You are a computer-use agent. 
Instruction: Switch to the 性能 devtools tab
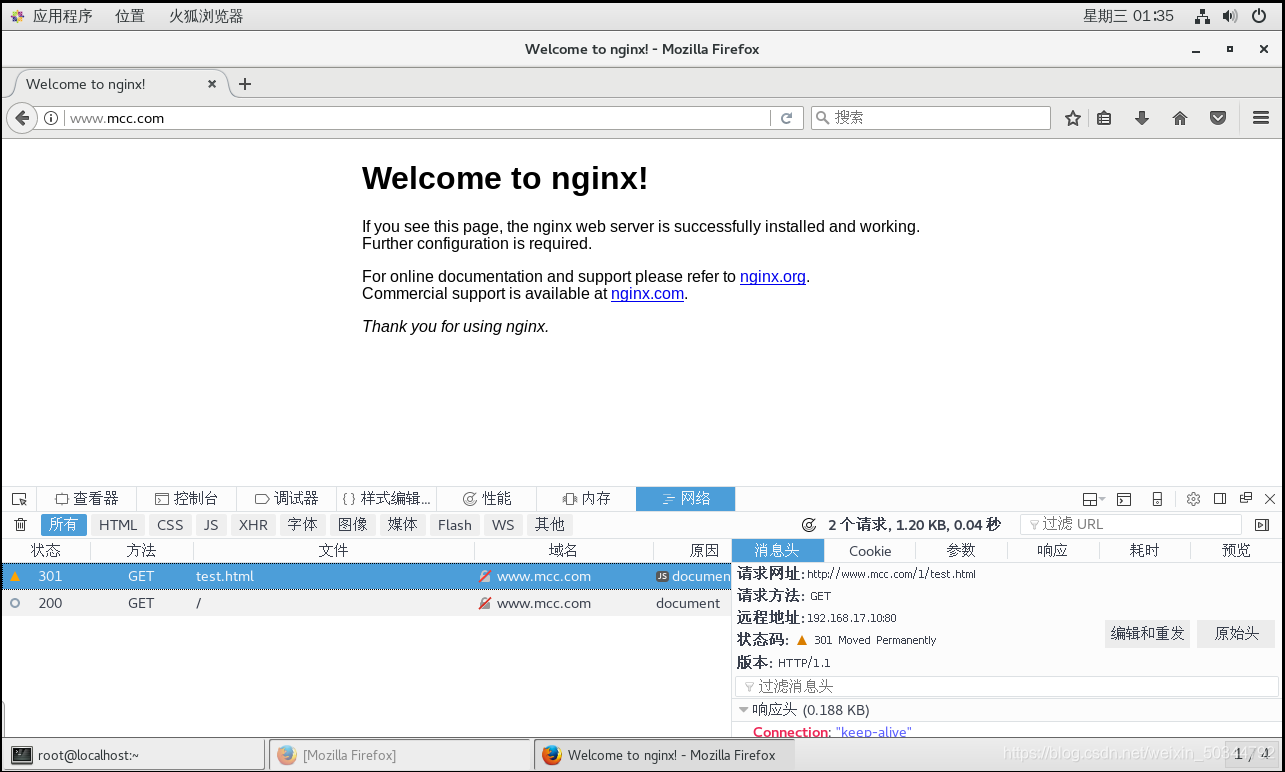tap(487, 498)
